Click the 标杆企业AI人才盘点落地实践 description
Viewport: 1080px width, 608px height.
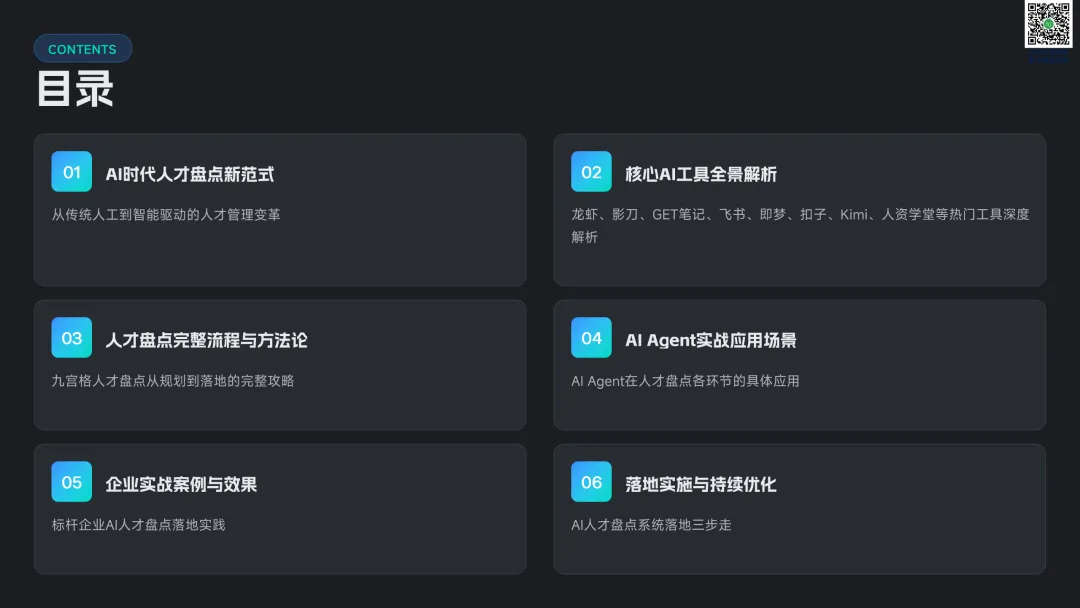(x=138, y=524)
